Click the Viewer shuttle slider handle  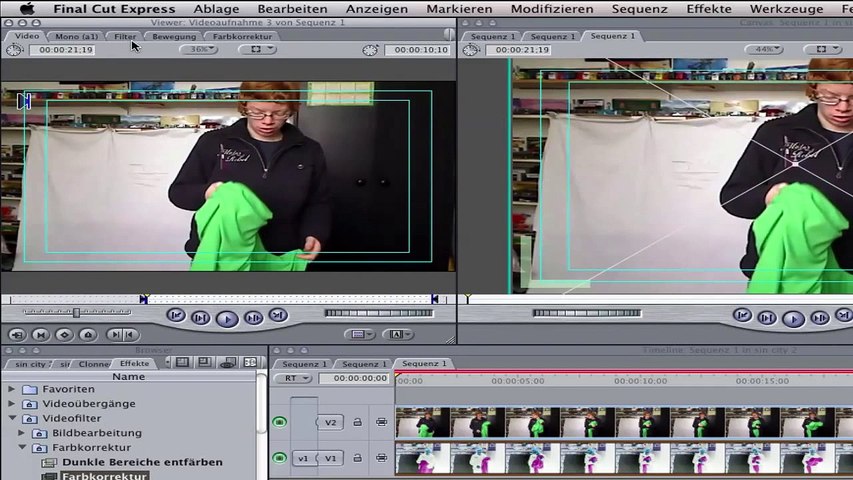[x=75, y=313]
